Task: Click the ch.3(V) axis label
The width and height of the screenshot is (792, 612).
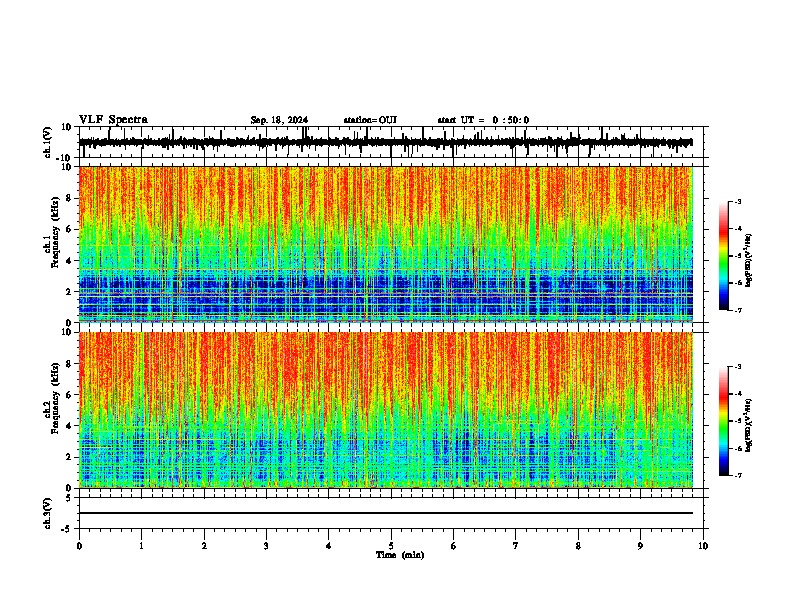Action: pyautogui.click(x=48, y=513)
